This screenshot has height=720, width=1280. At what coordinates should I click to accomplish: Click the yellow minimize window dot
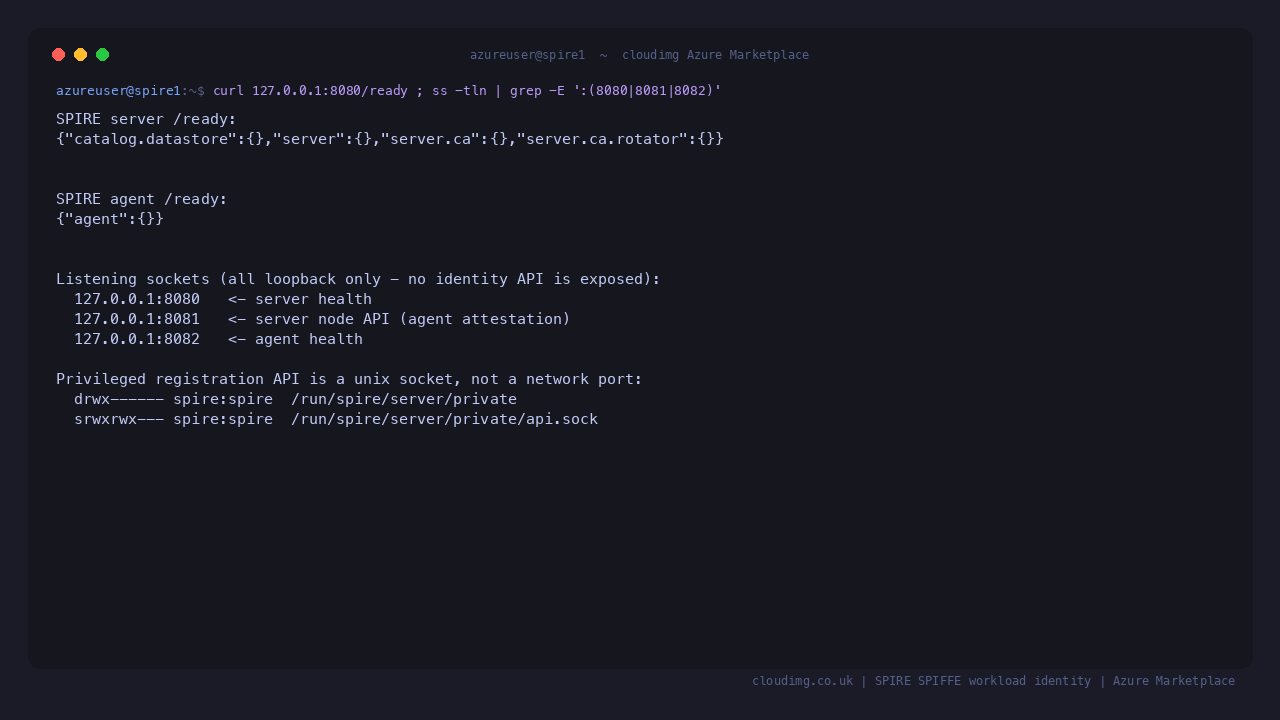[81, 55]
